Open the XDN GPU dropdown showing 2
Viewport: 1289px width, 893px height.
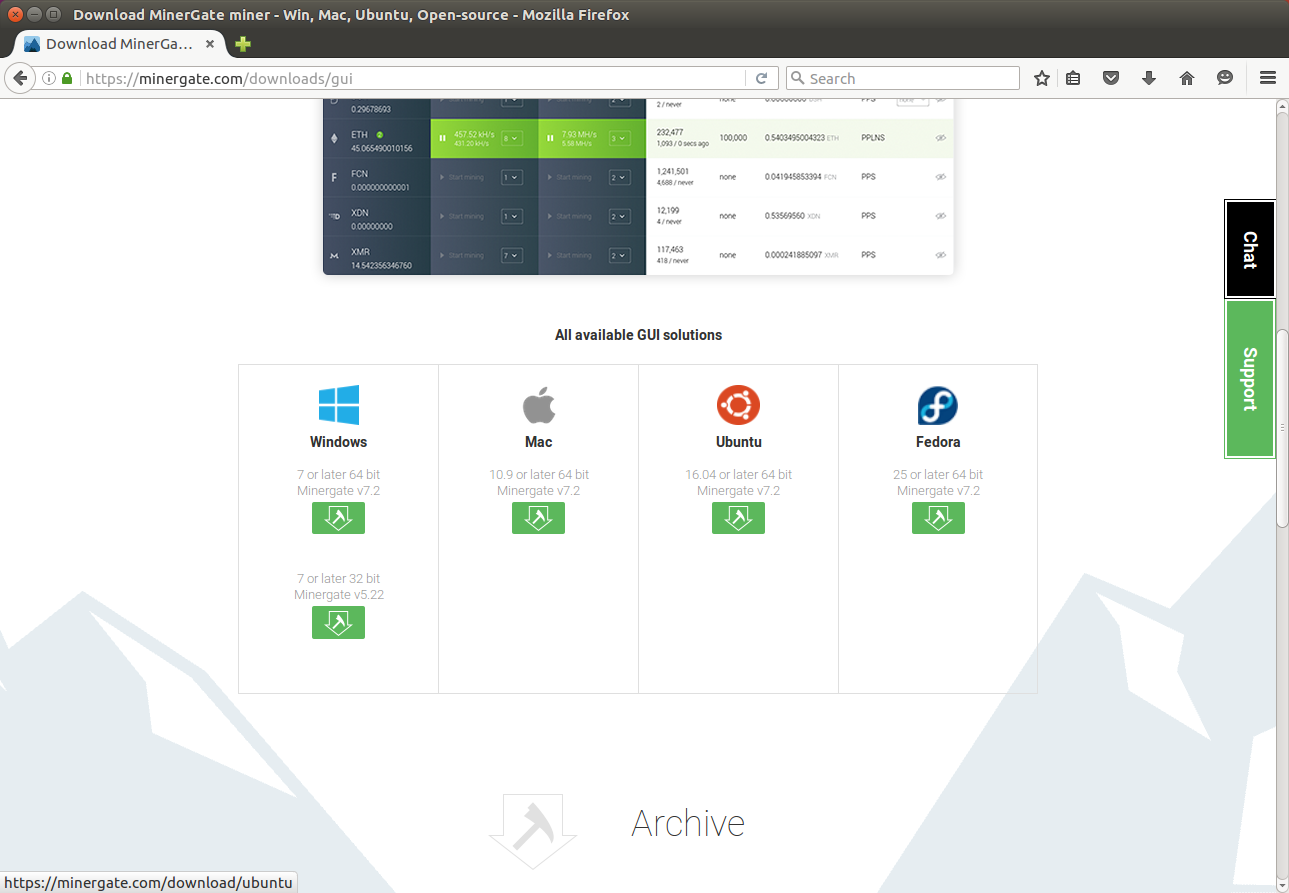coord(619,216)
